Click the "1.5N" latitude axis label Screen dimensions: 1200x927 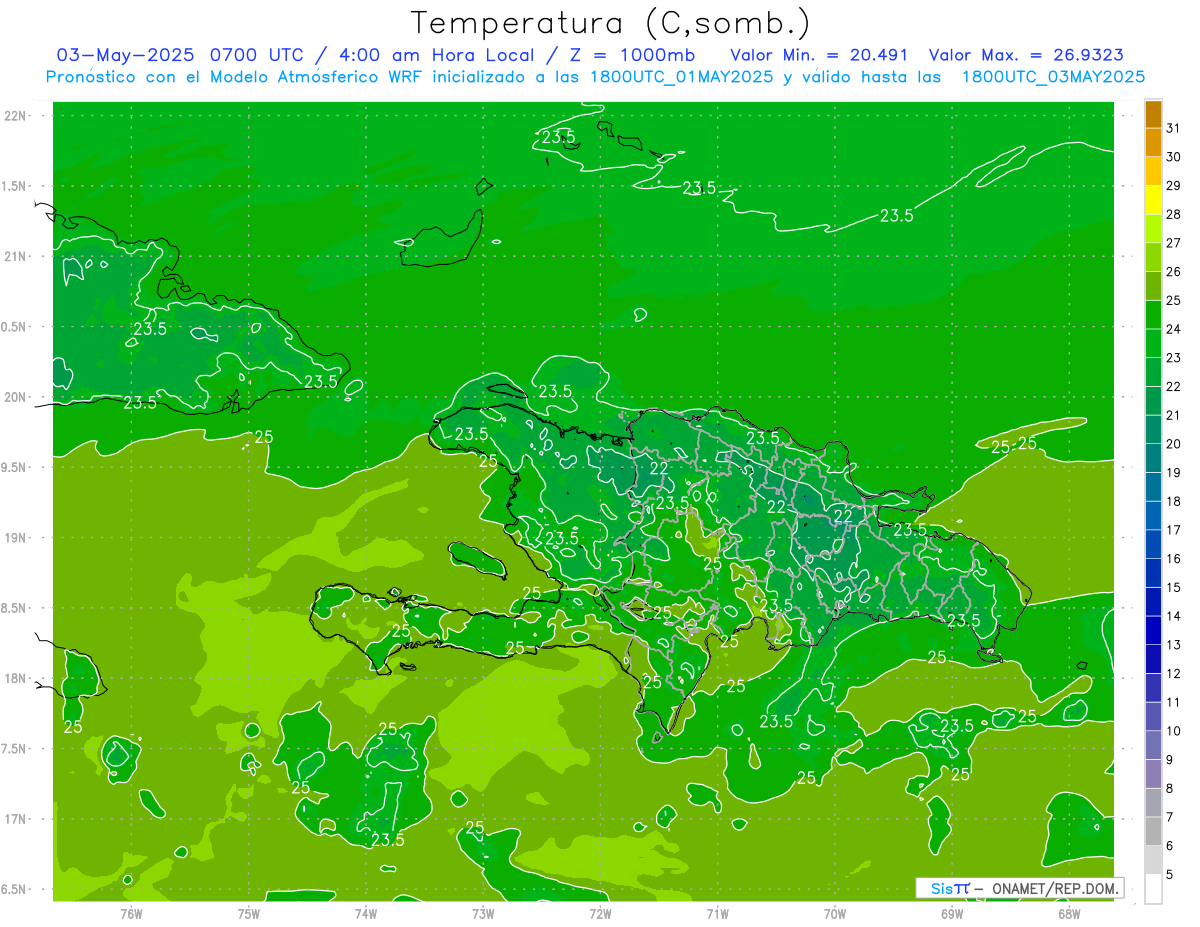tap(15, 186)
